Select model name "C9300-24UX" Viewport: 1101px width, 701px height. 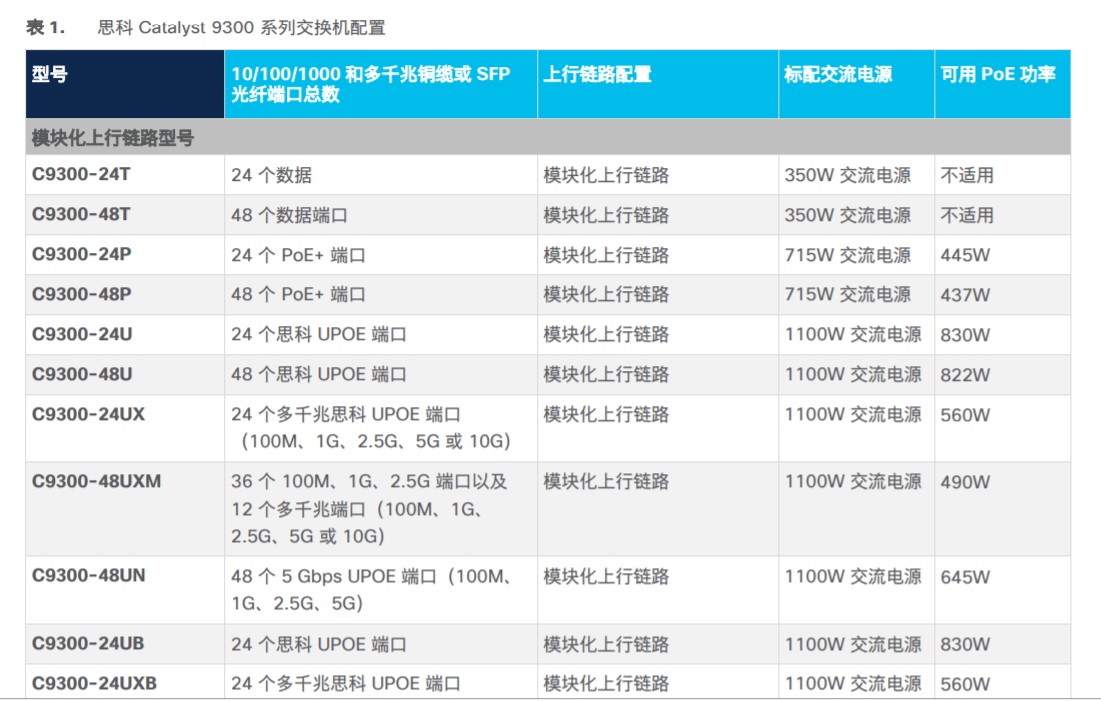coord(88,414)
